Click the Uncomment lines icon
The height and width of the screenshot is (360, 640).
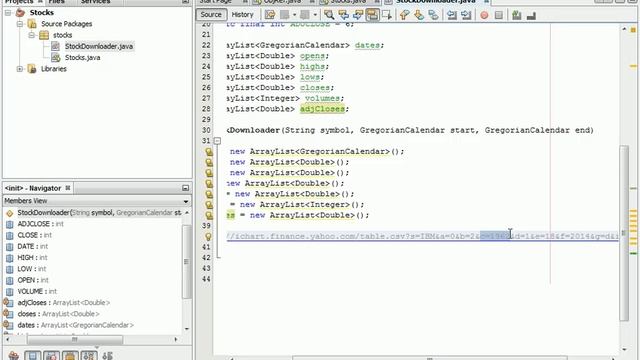531,16
